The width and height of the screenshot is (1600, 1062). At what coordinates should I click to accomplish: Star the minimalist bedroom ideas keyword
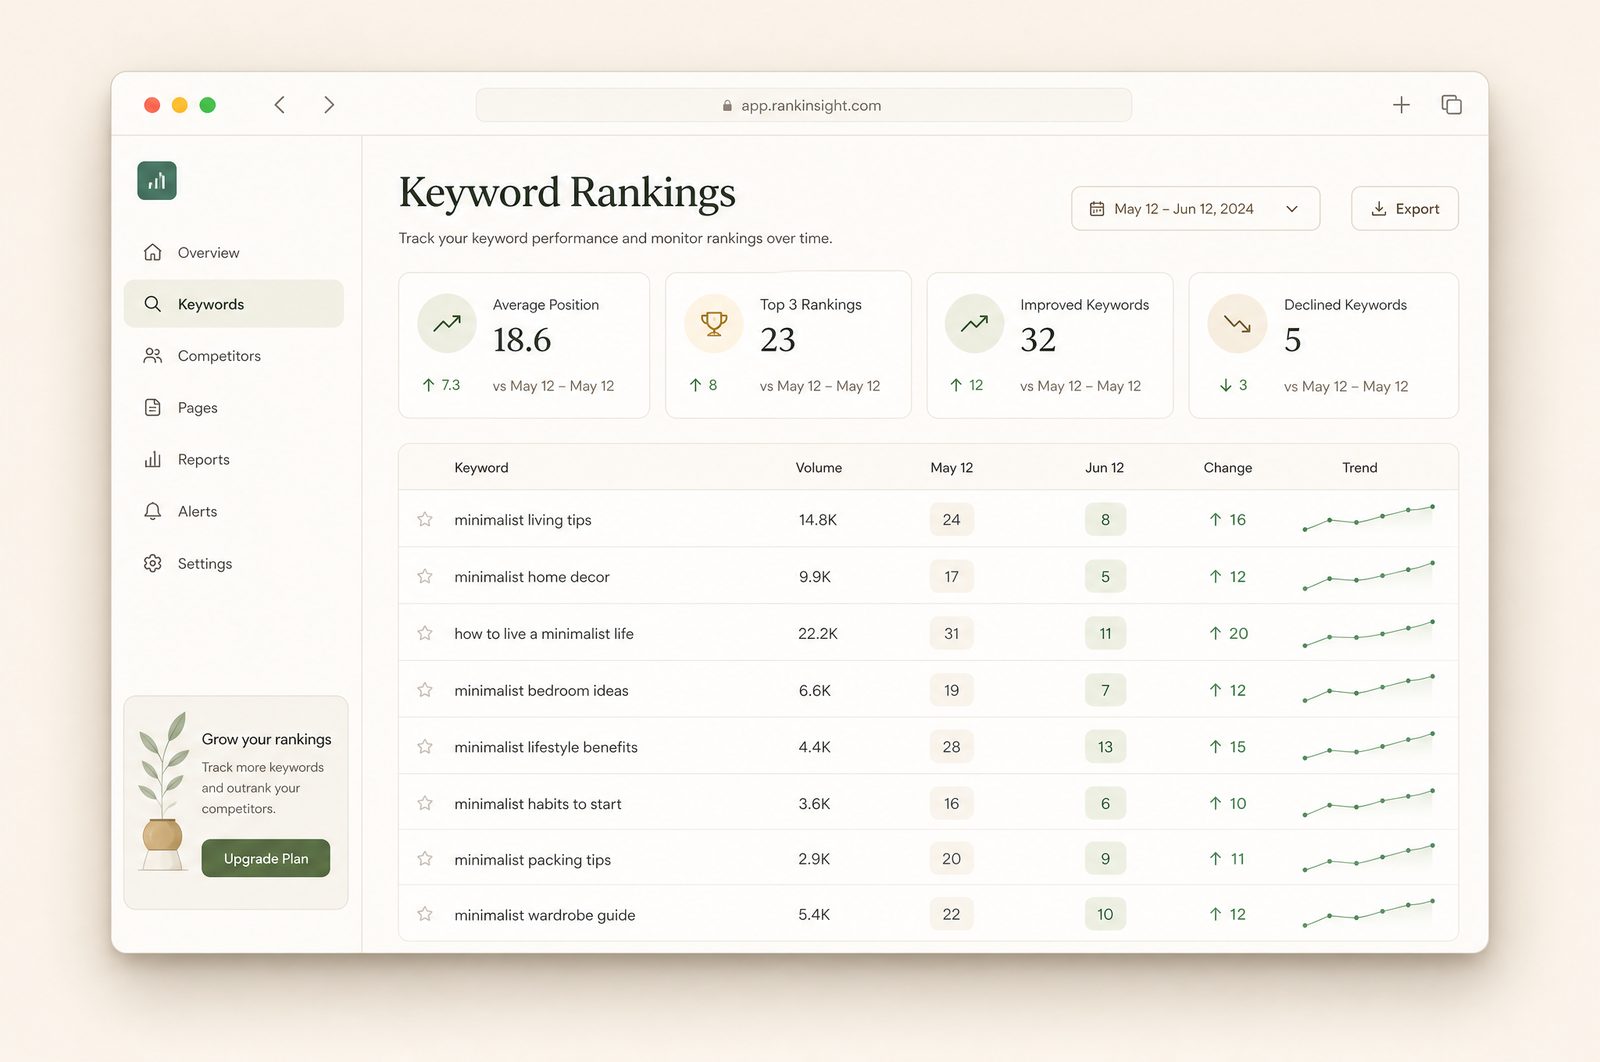(x=425, y=690)
